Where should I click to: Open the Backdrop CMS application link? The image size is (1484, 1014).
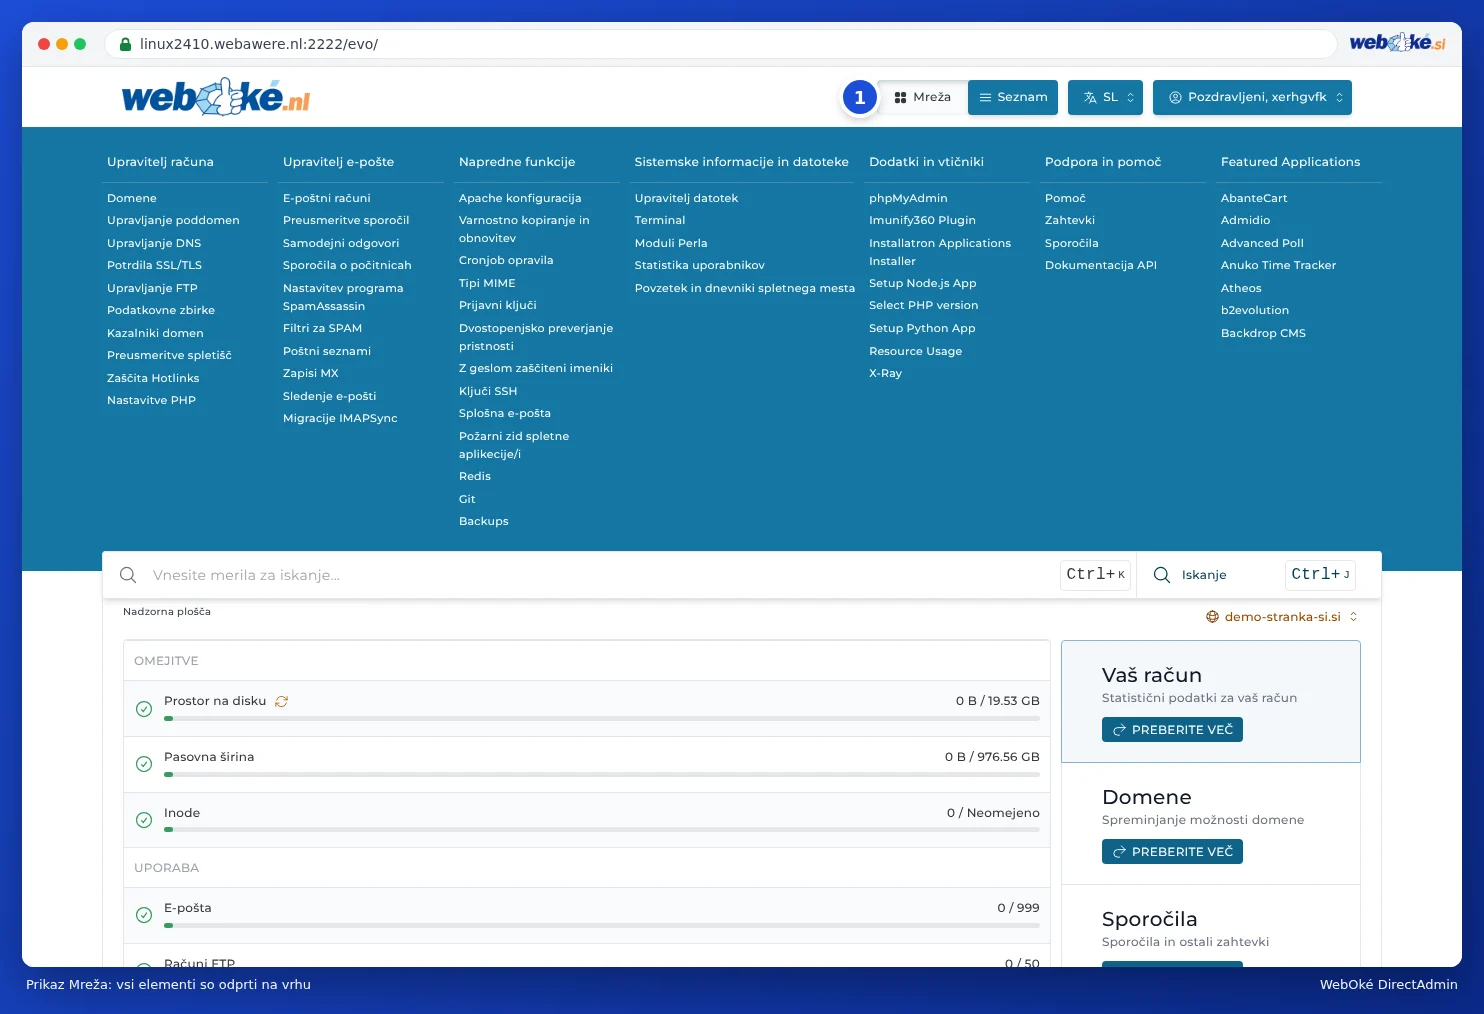click(1263, 333)
